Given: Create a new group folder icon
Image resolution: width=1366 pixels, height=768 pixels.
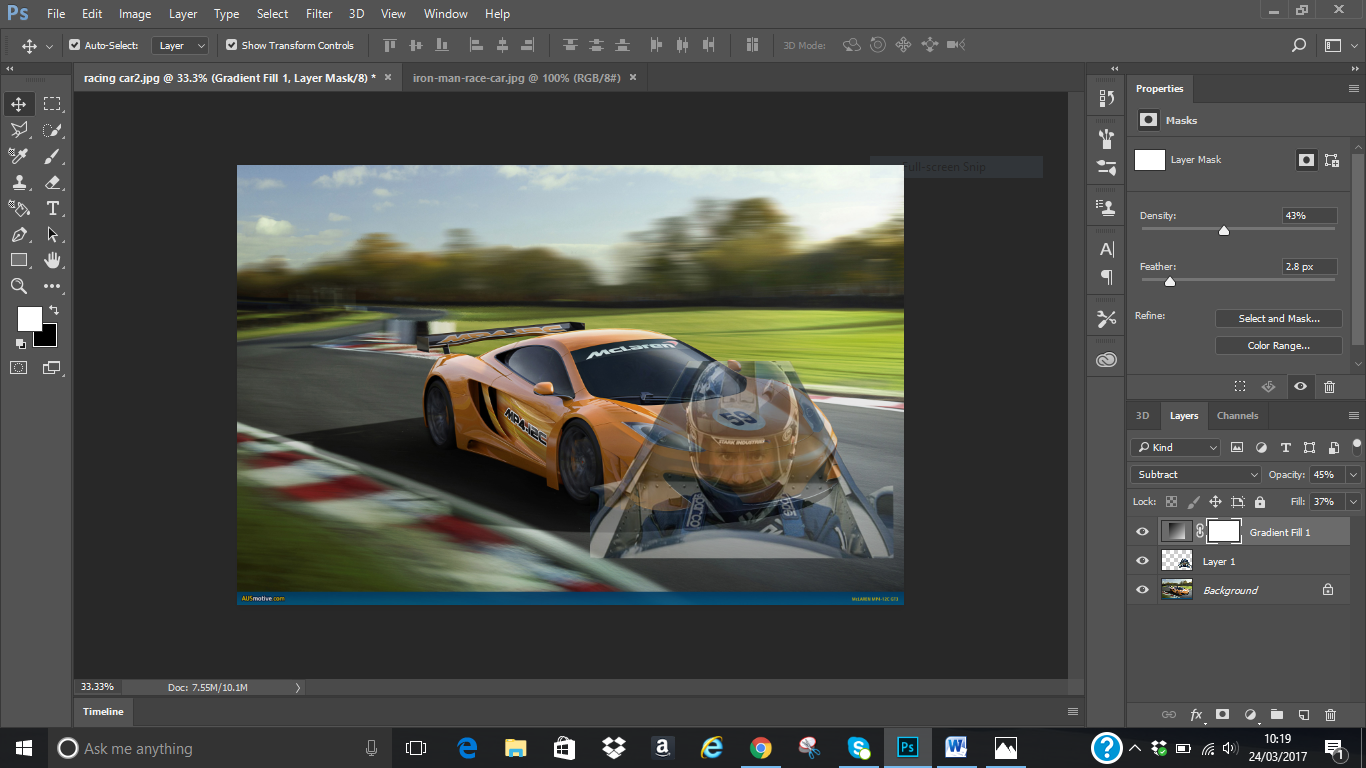Looking at the screenshot, I should [x=1276, y=714].
